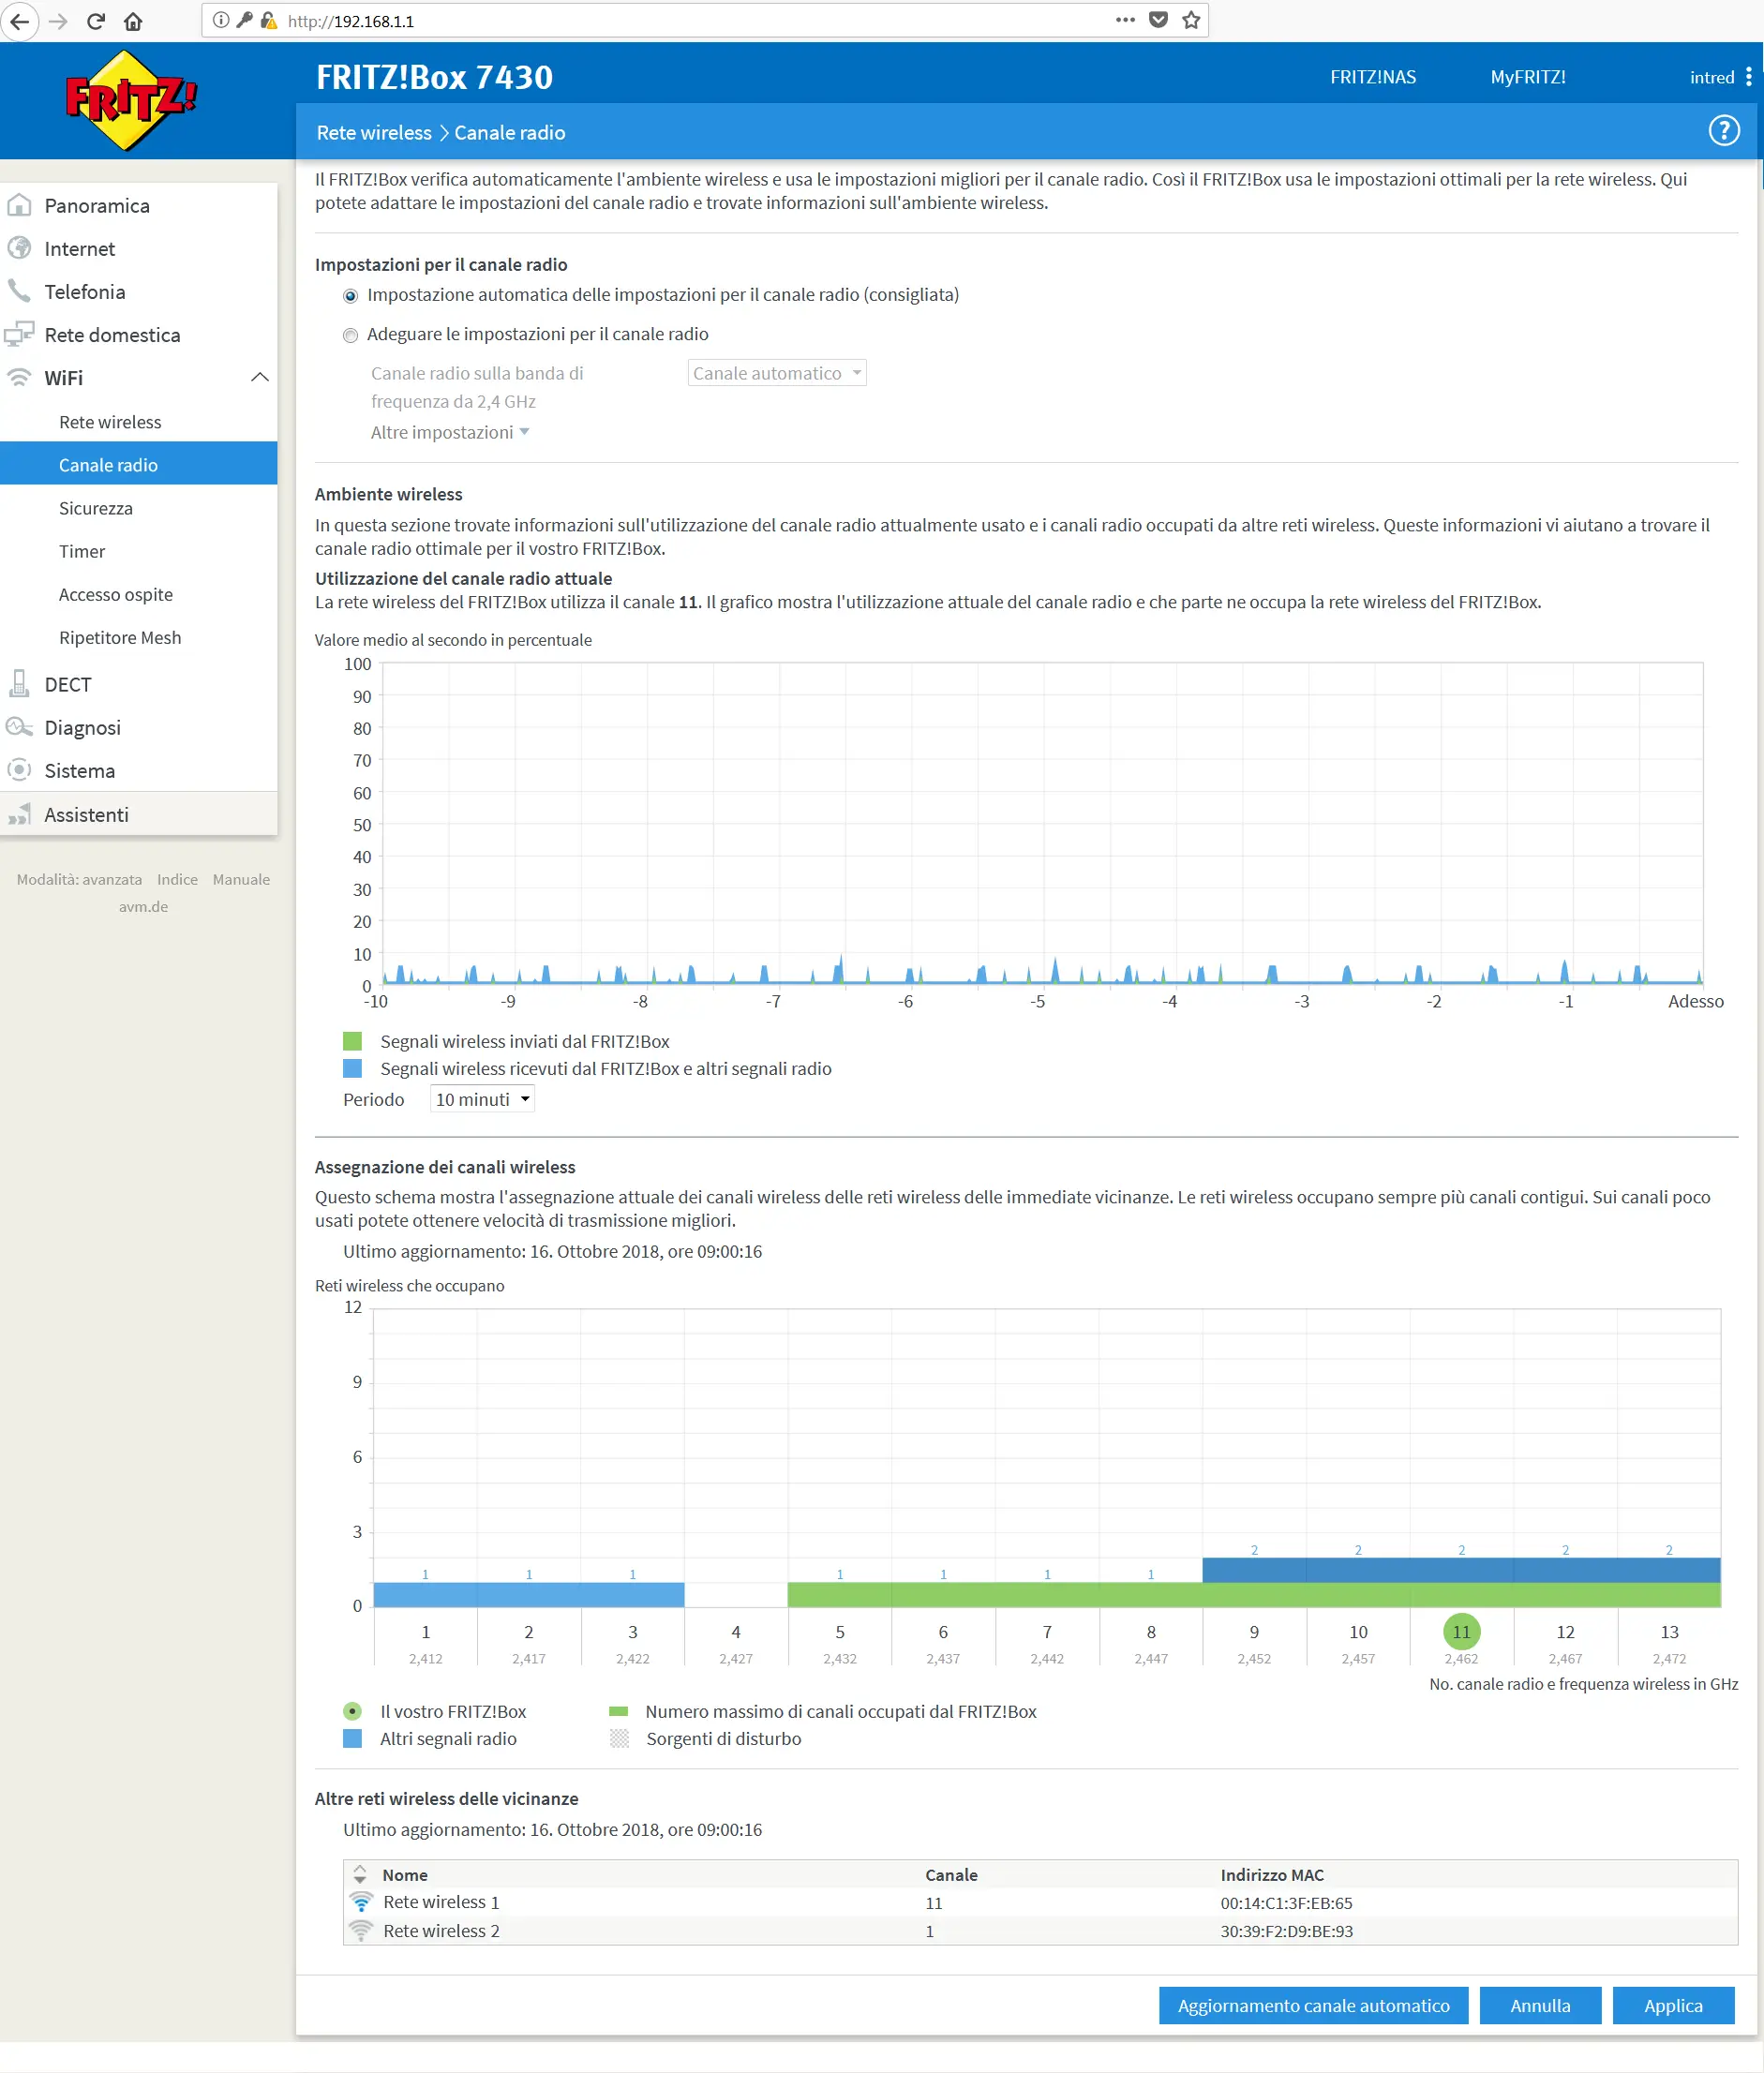Click the Assistenti icon

tap(19, 814)
